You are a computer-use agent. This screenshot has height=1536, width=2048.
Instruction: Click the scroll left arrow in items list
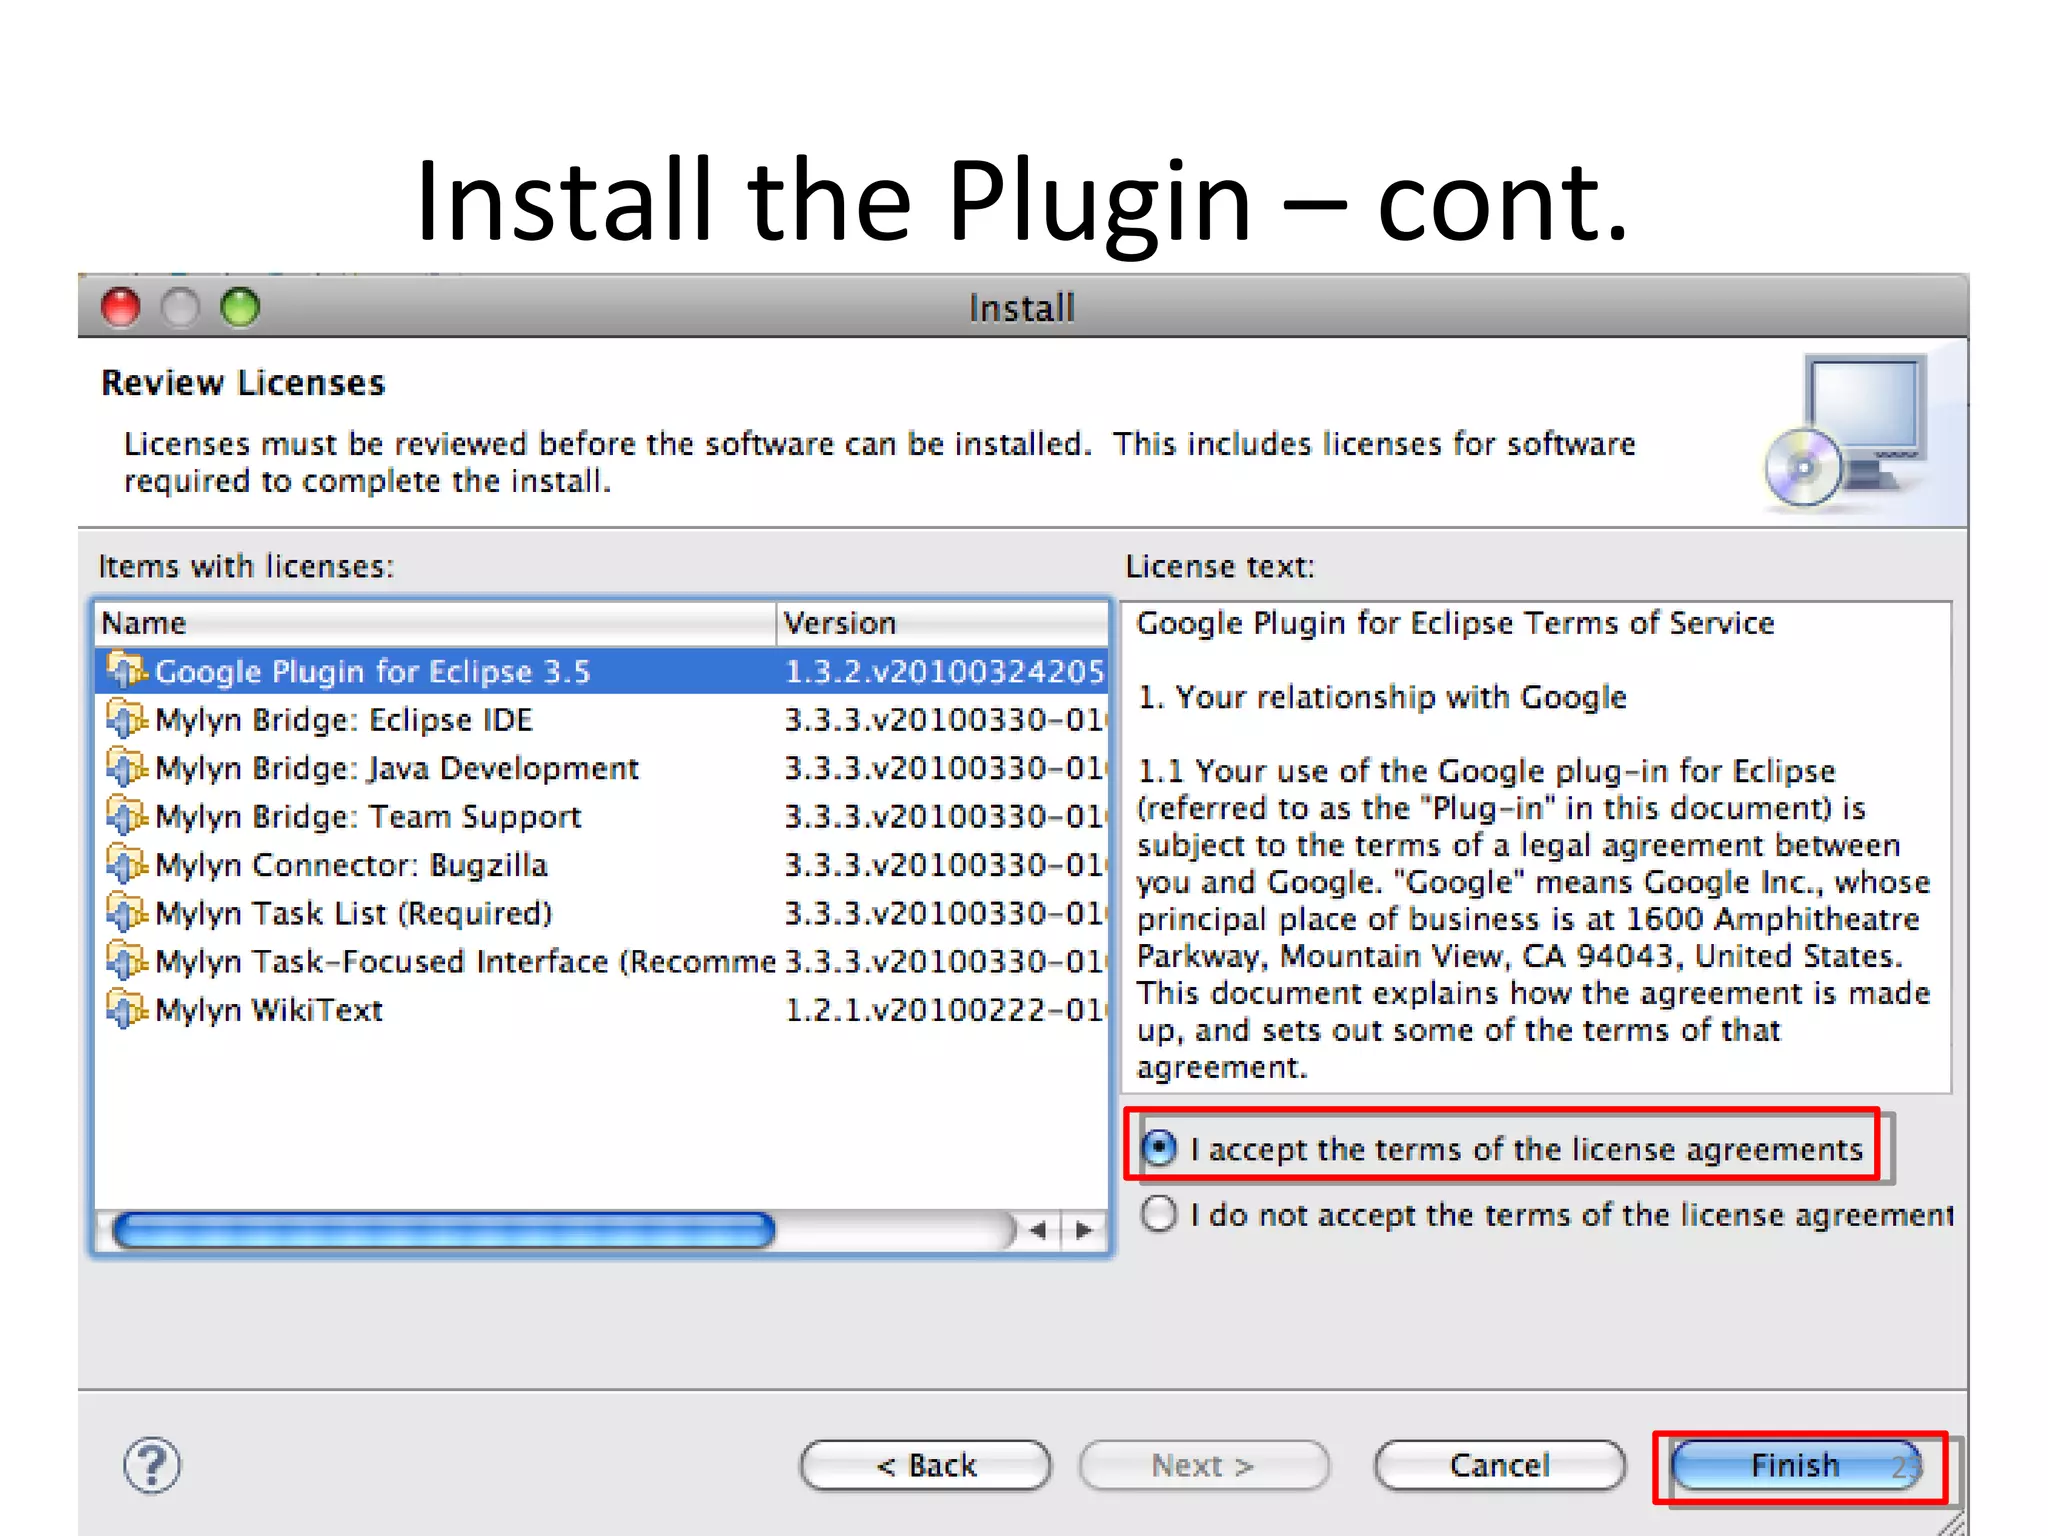[x=1038, y=1230]
